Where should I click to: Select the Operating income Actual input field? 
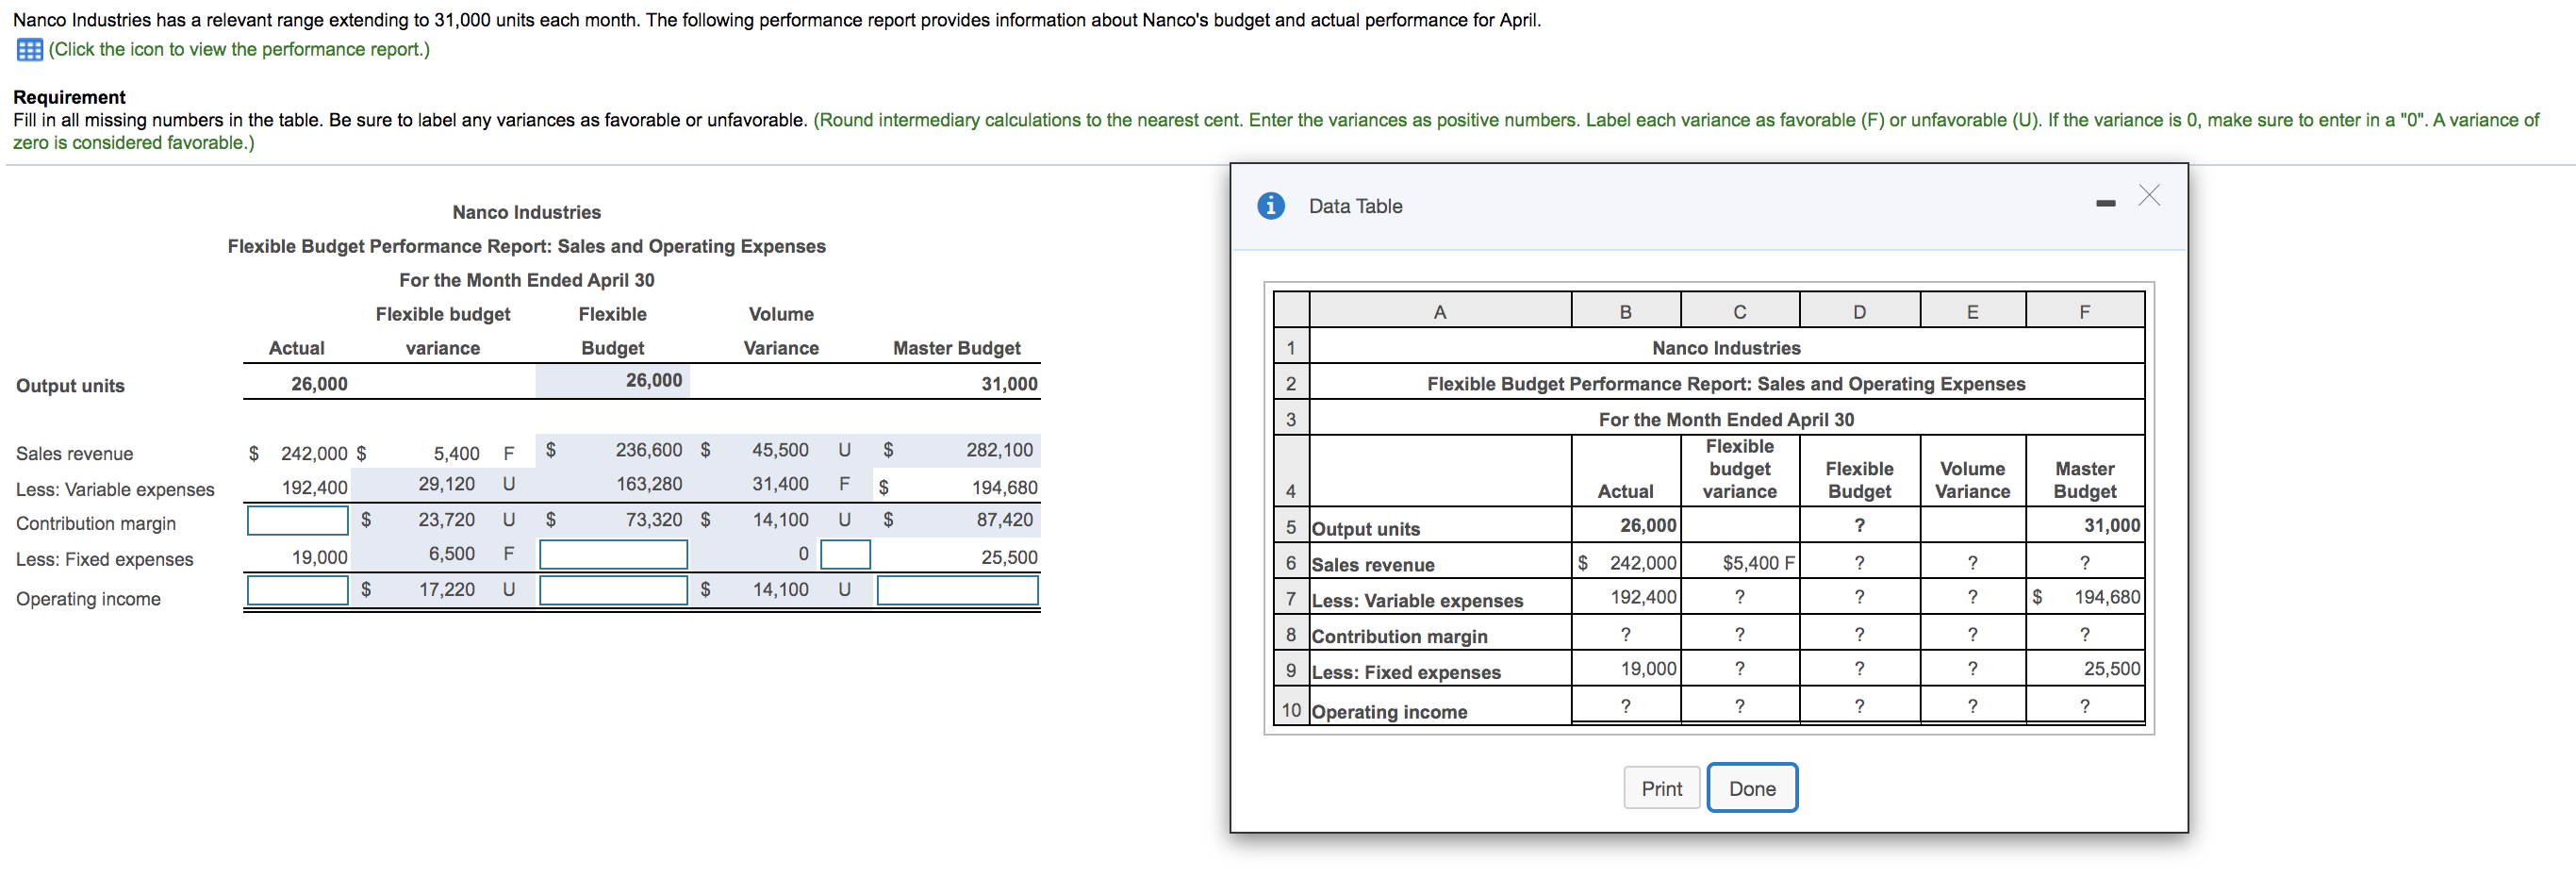coord(297,590)
